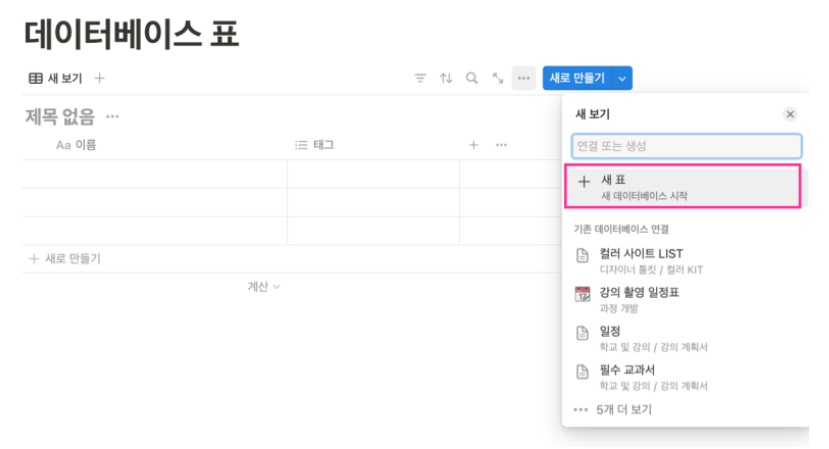Click the 강의 촬영 일정표 calendar icon

click(582, 294)
